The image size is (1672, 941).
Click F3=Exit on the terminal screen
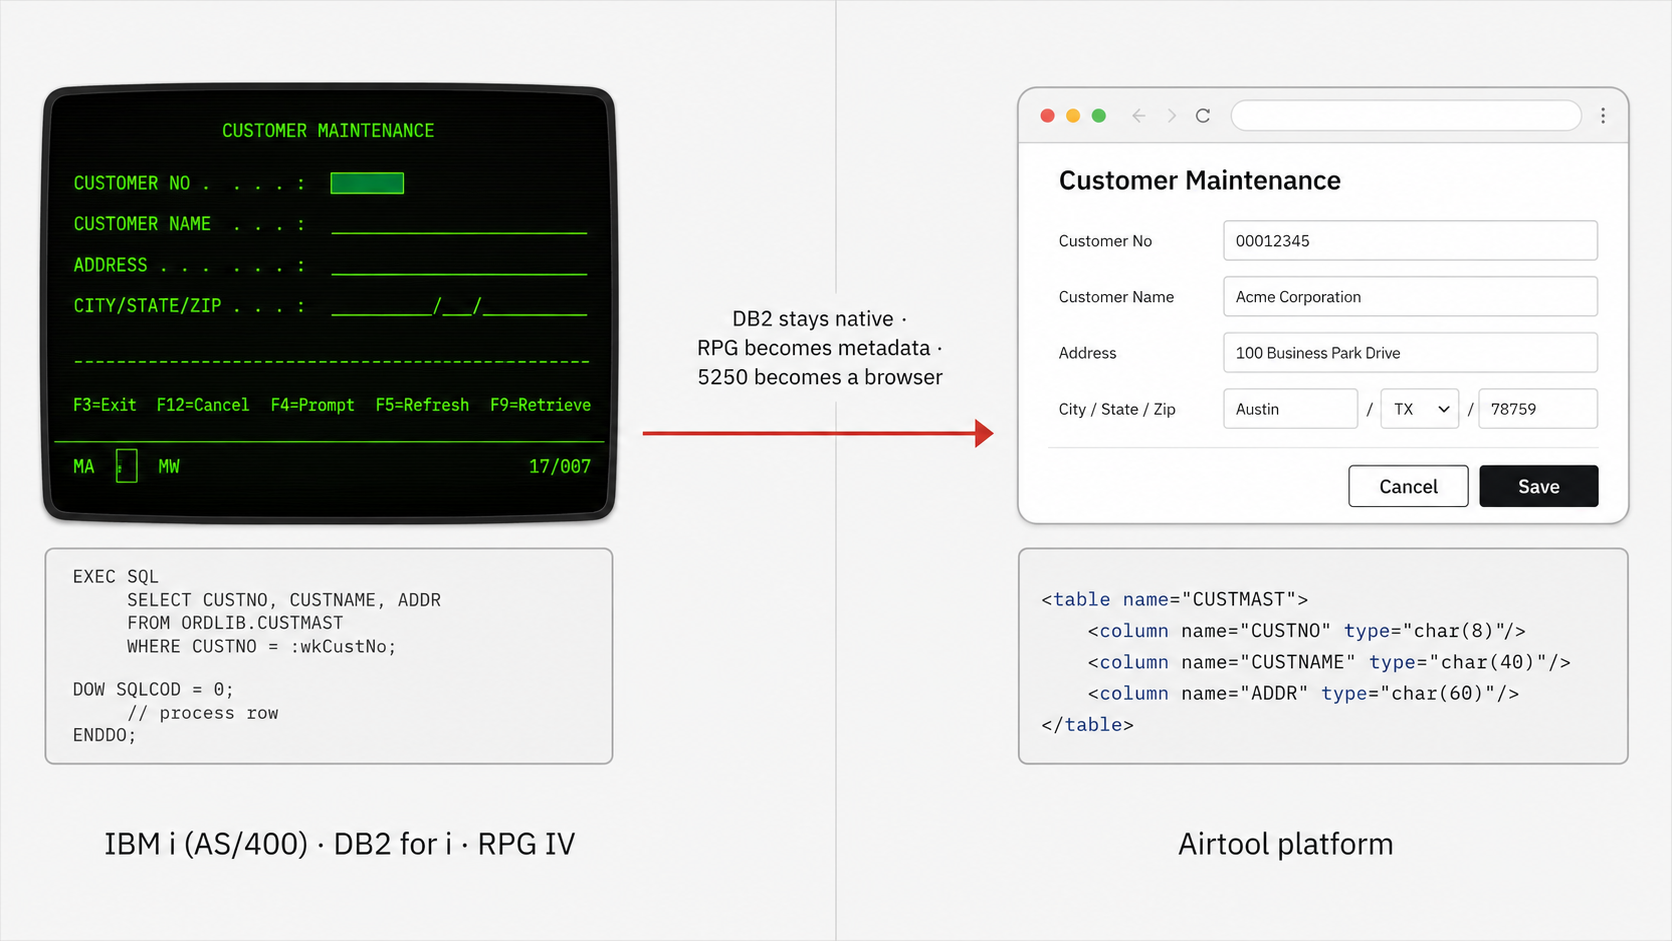pyautogui.click(x=104, y=405)
